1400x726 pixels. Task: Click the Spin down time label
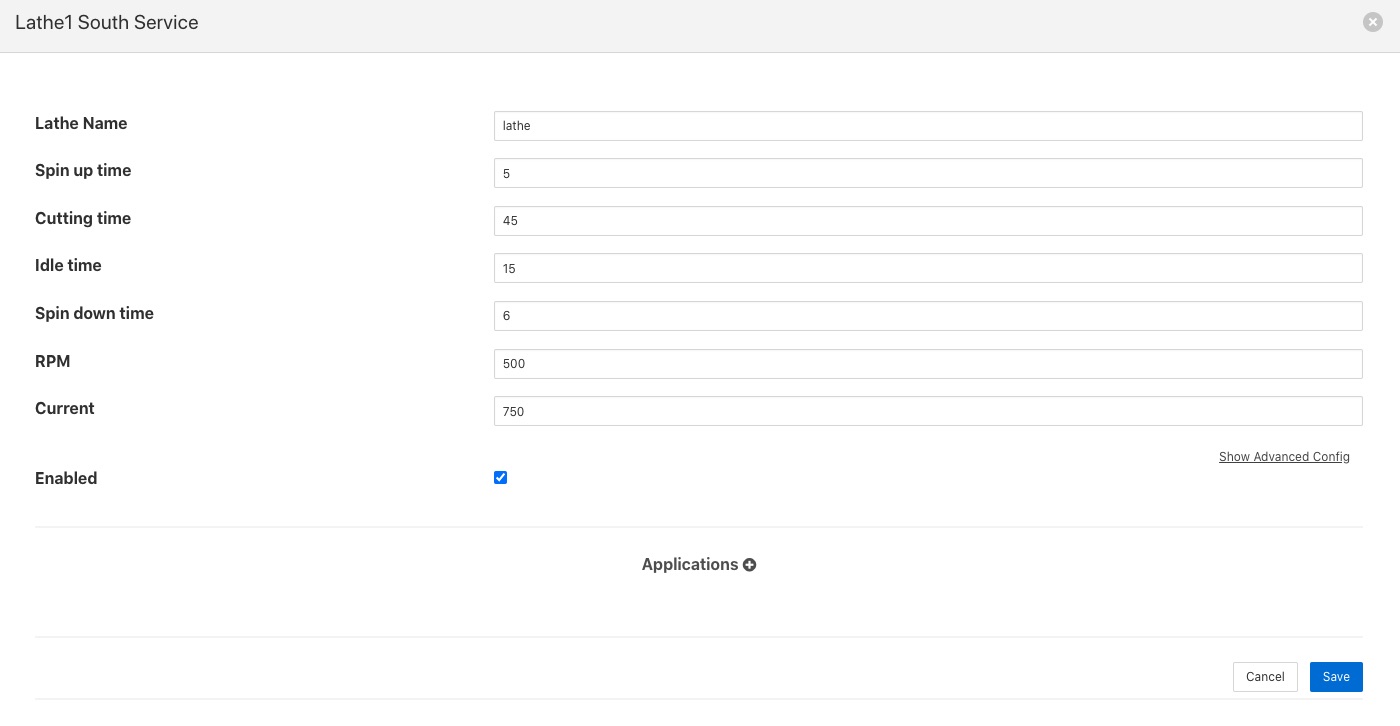click(94, 313)
